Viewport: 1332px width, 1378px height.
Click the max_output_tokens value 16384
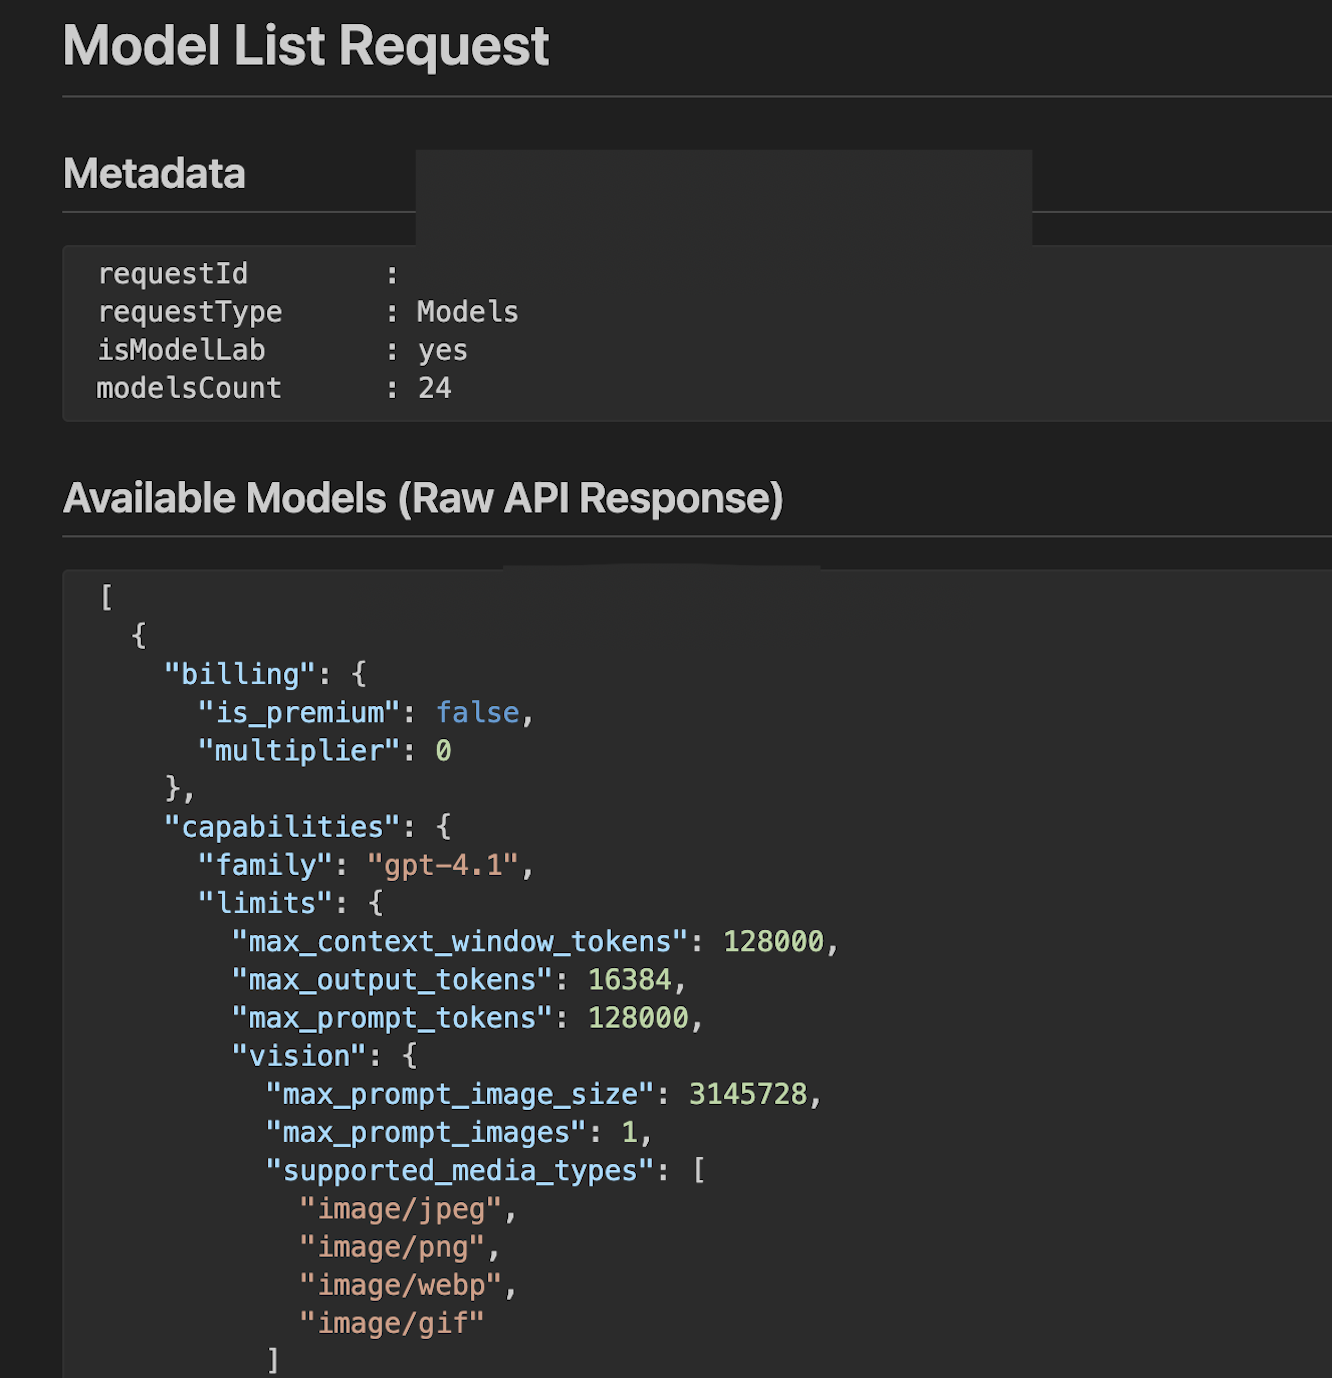tap(629, 979)
